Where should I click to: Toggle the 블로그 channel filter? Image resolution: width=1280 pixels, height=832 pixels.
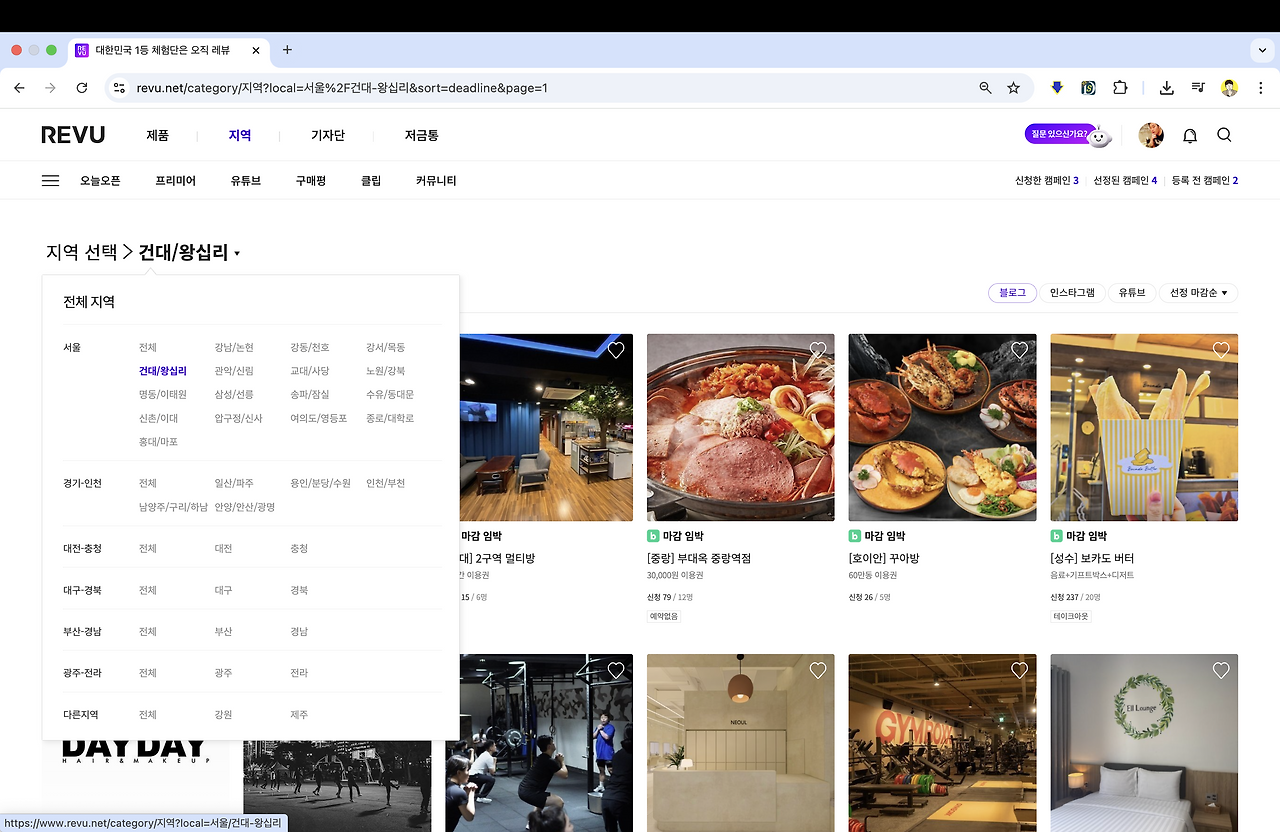point(1012,292)
